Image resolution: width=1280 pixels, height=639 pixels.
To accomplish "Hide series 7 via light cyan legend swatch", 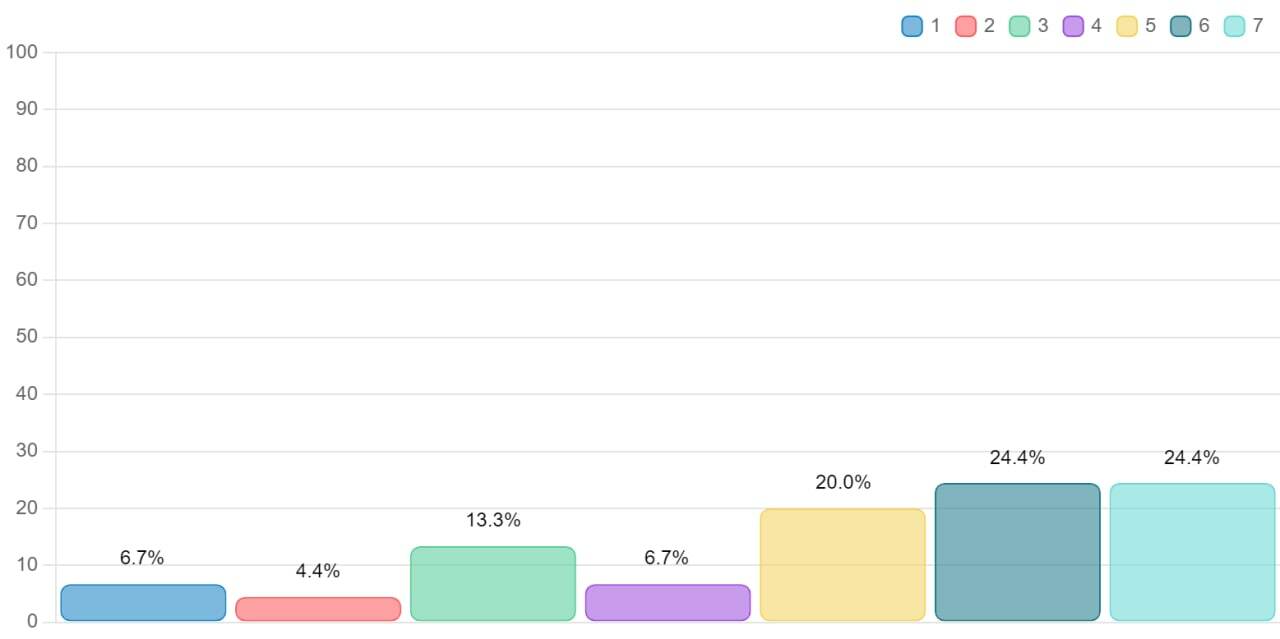I will (x=1234, y=26).
